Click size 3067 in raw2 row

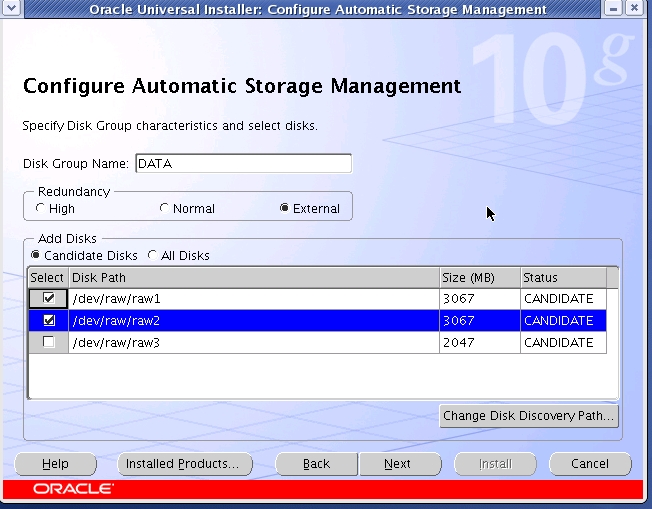click(x=480, y=321)
